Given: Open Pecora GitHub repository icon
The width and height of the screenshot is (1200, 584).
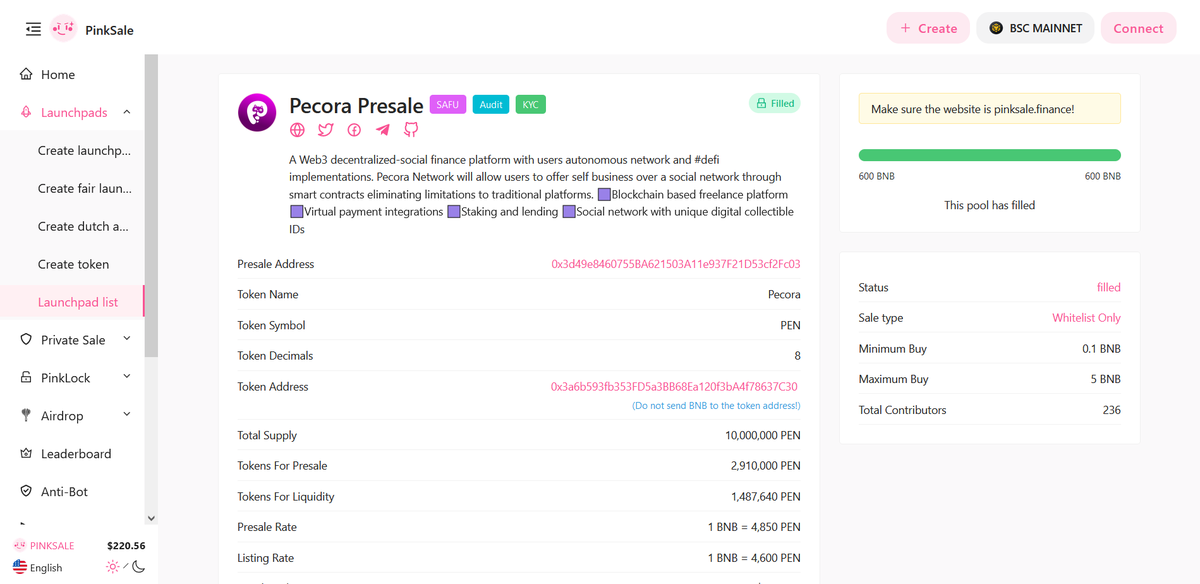Looking at the screenshot, I should click(411, 130).
